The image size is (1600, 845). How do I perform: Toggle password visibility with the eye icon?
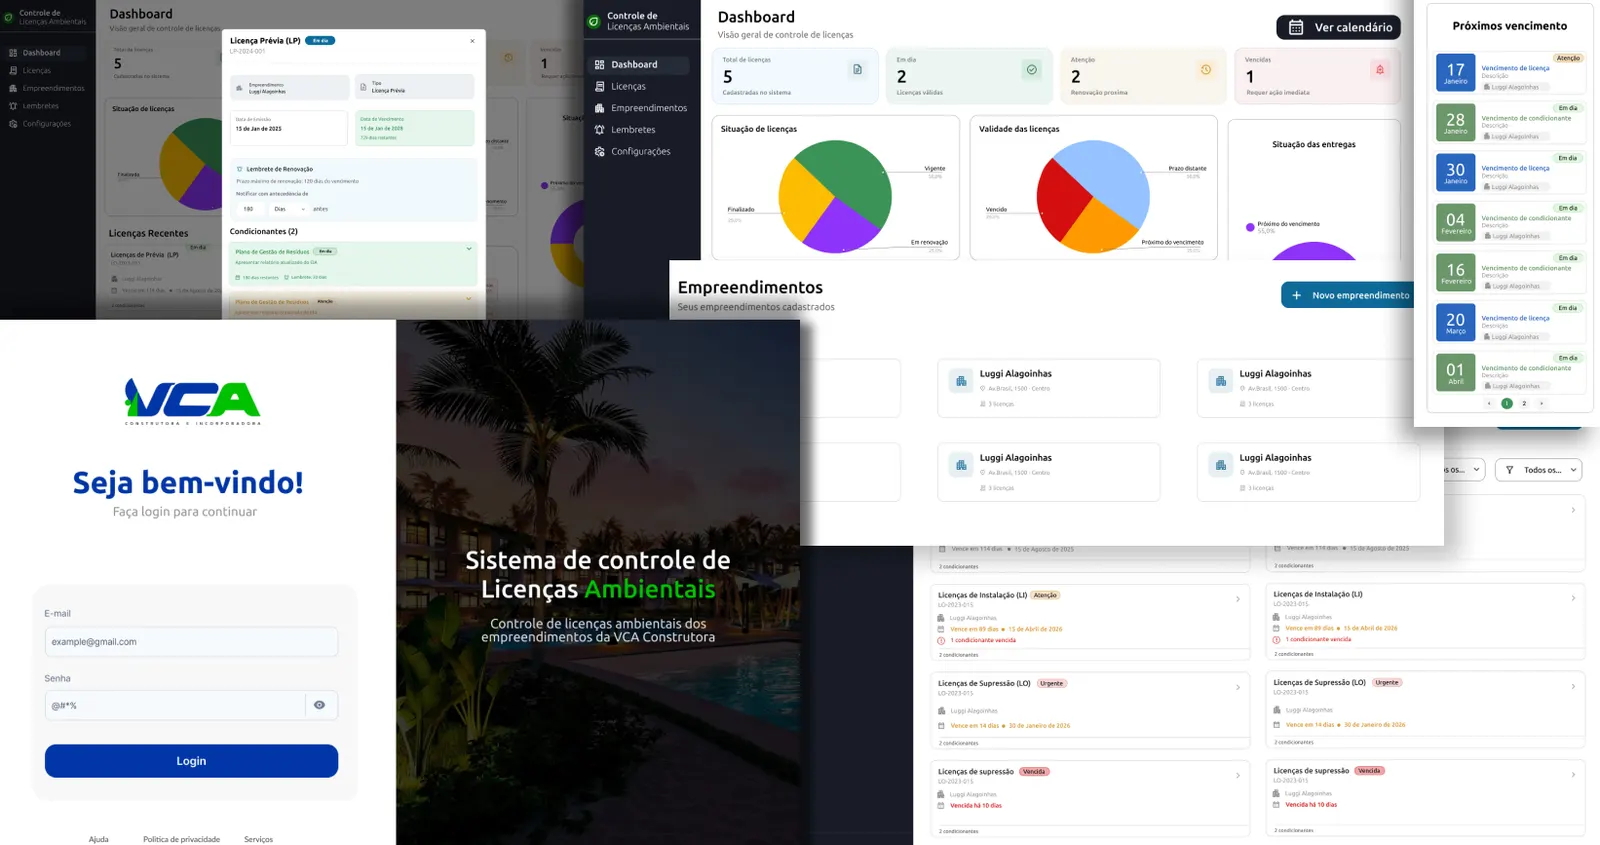319,705
